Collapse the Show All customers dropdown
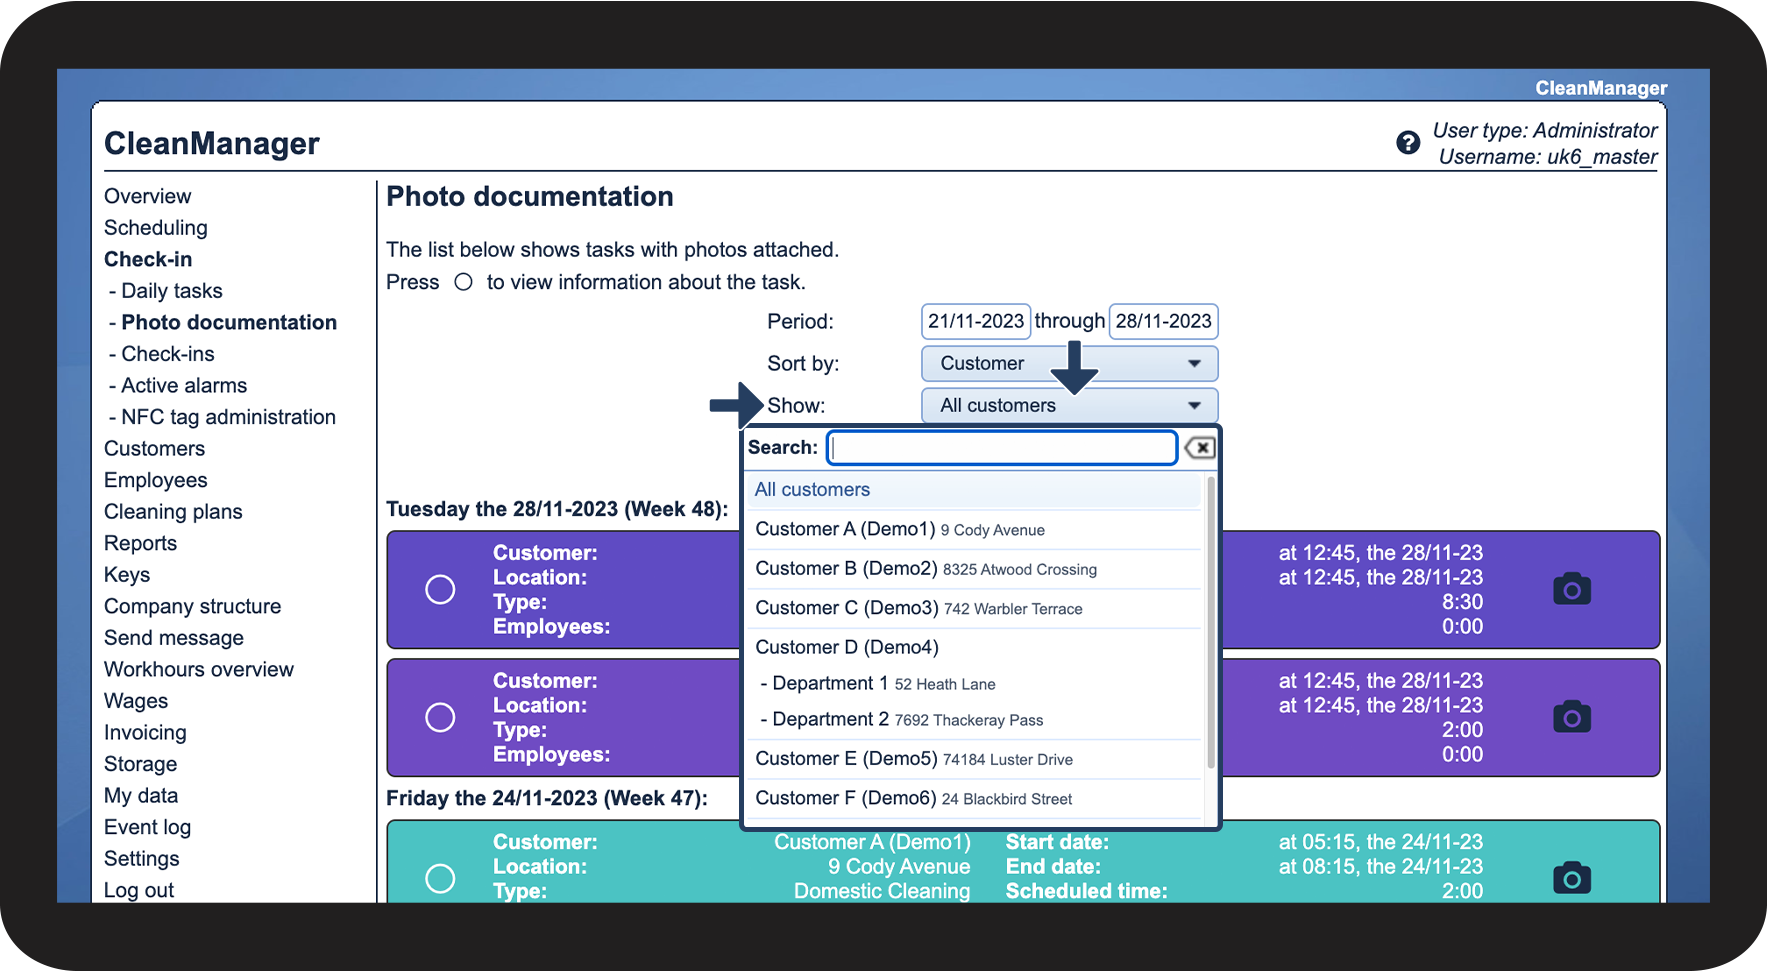The width and height of the screenshot is (1767, 971). coord(1068,406)
